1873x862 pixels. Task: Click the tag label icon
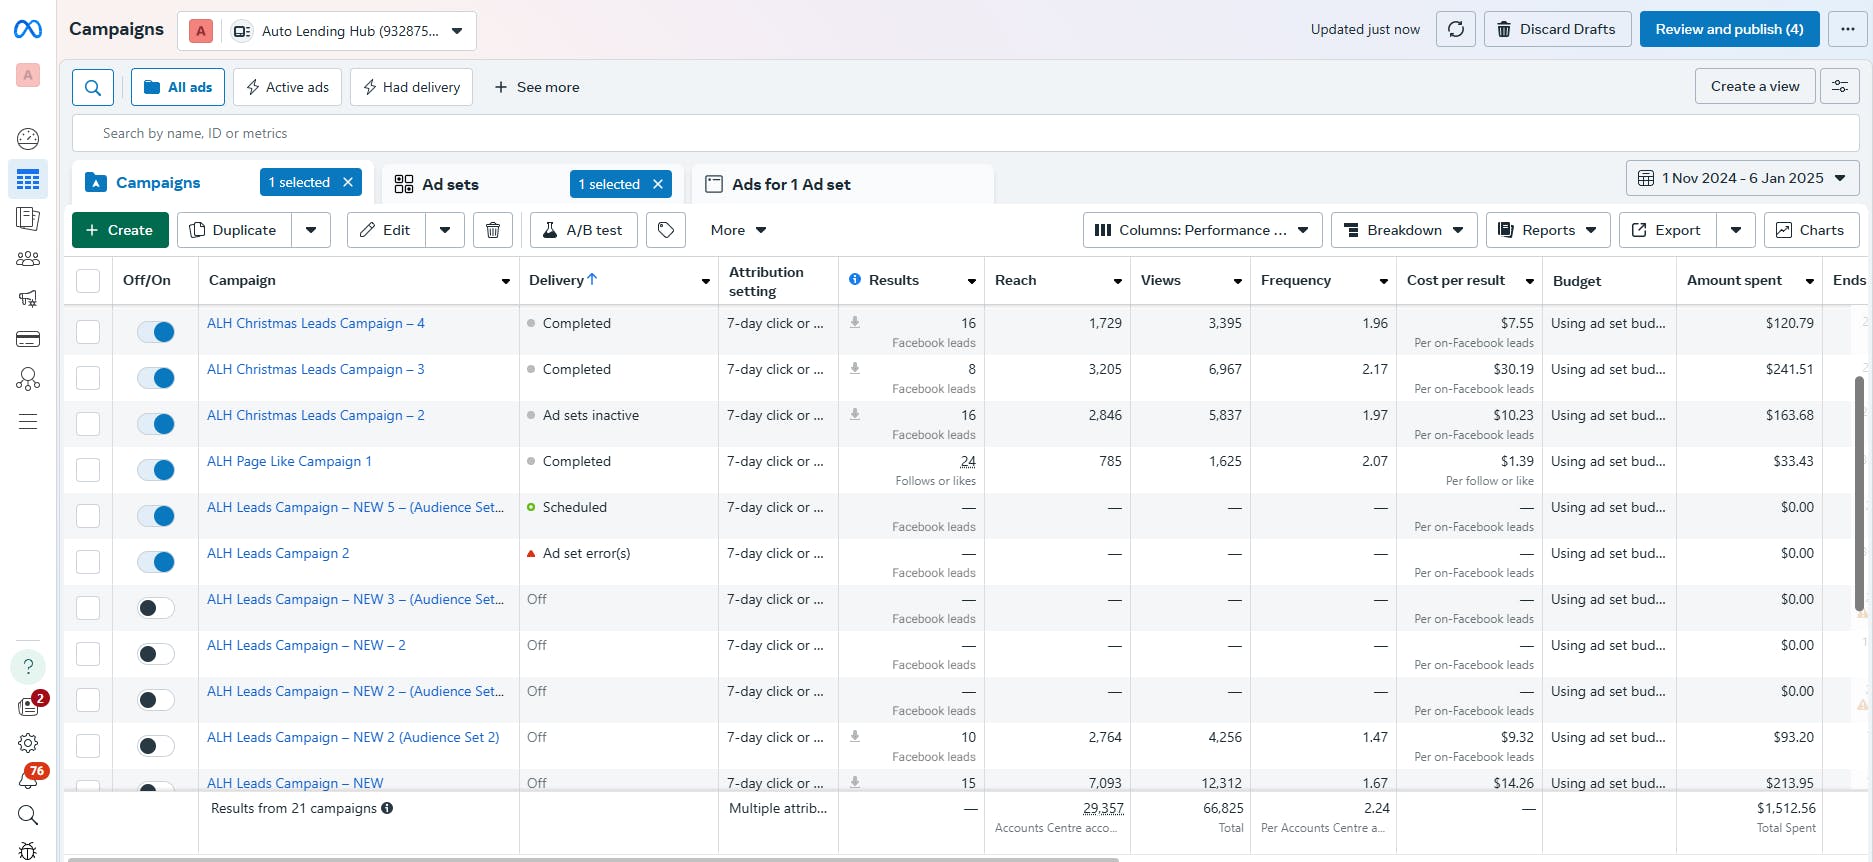[666, 230]
